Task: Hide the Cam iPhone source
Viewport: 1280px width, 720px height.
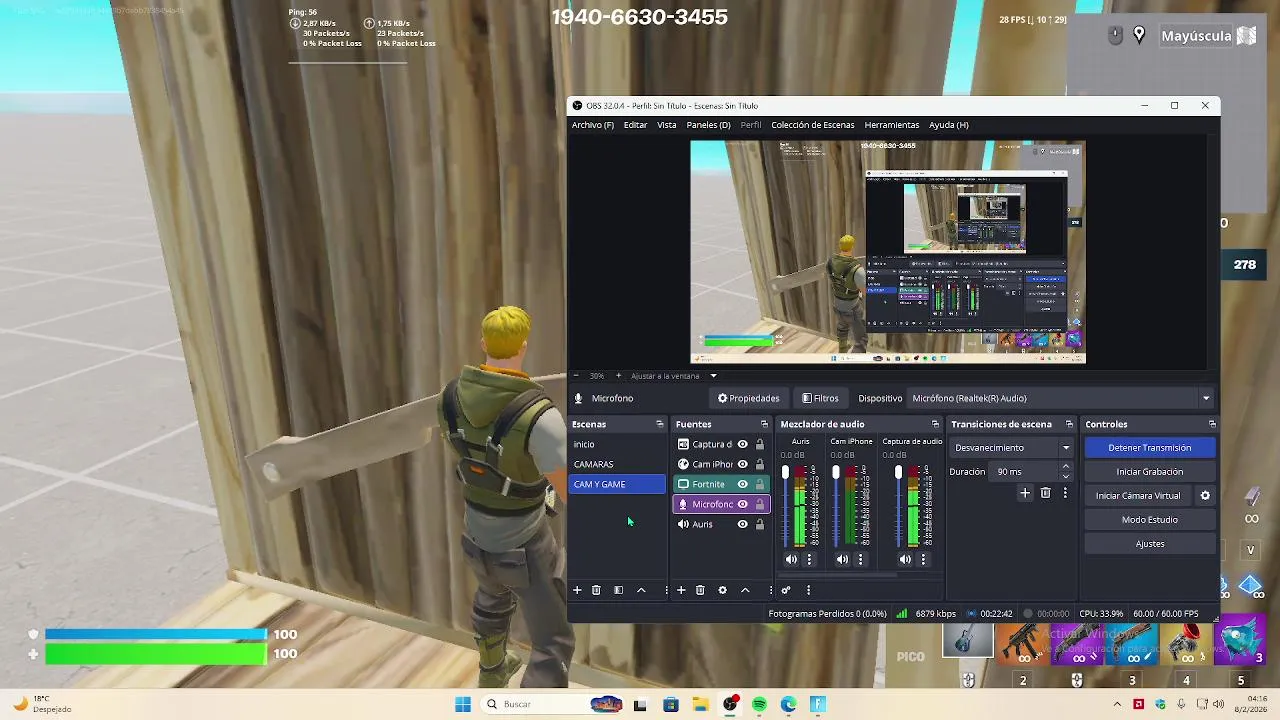Action: pyautogui.click(x=742, y=464)
